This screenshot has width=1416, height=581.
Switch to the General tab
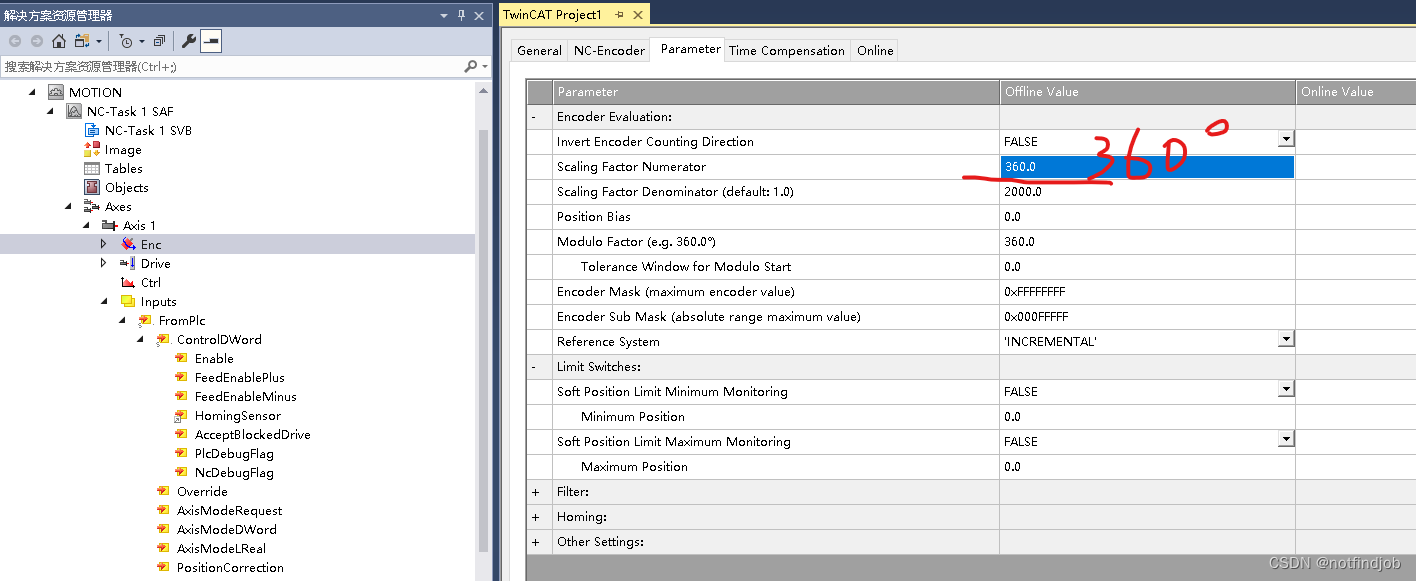coord(538,50)
